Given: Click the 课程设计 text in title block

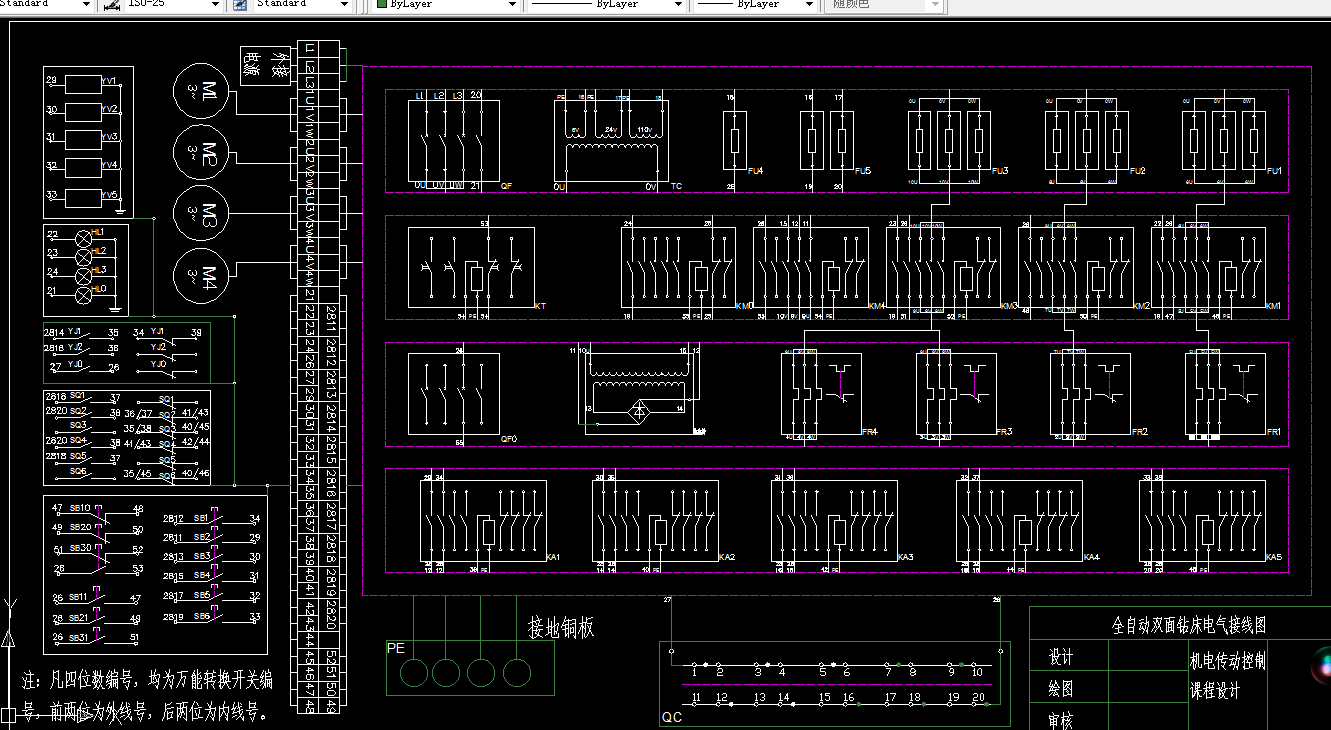Looking at the screenshot, I should point(1215,690).
